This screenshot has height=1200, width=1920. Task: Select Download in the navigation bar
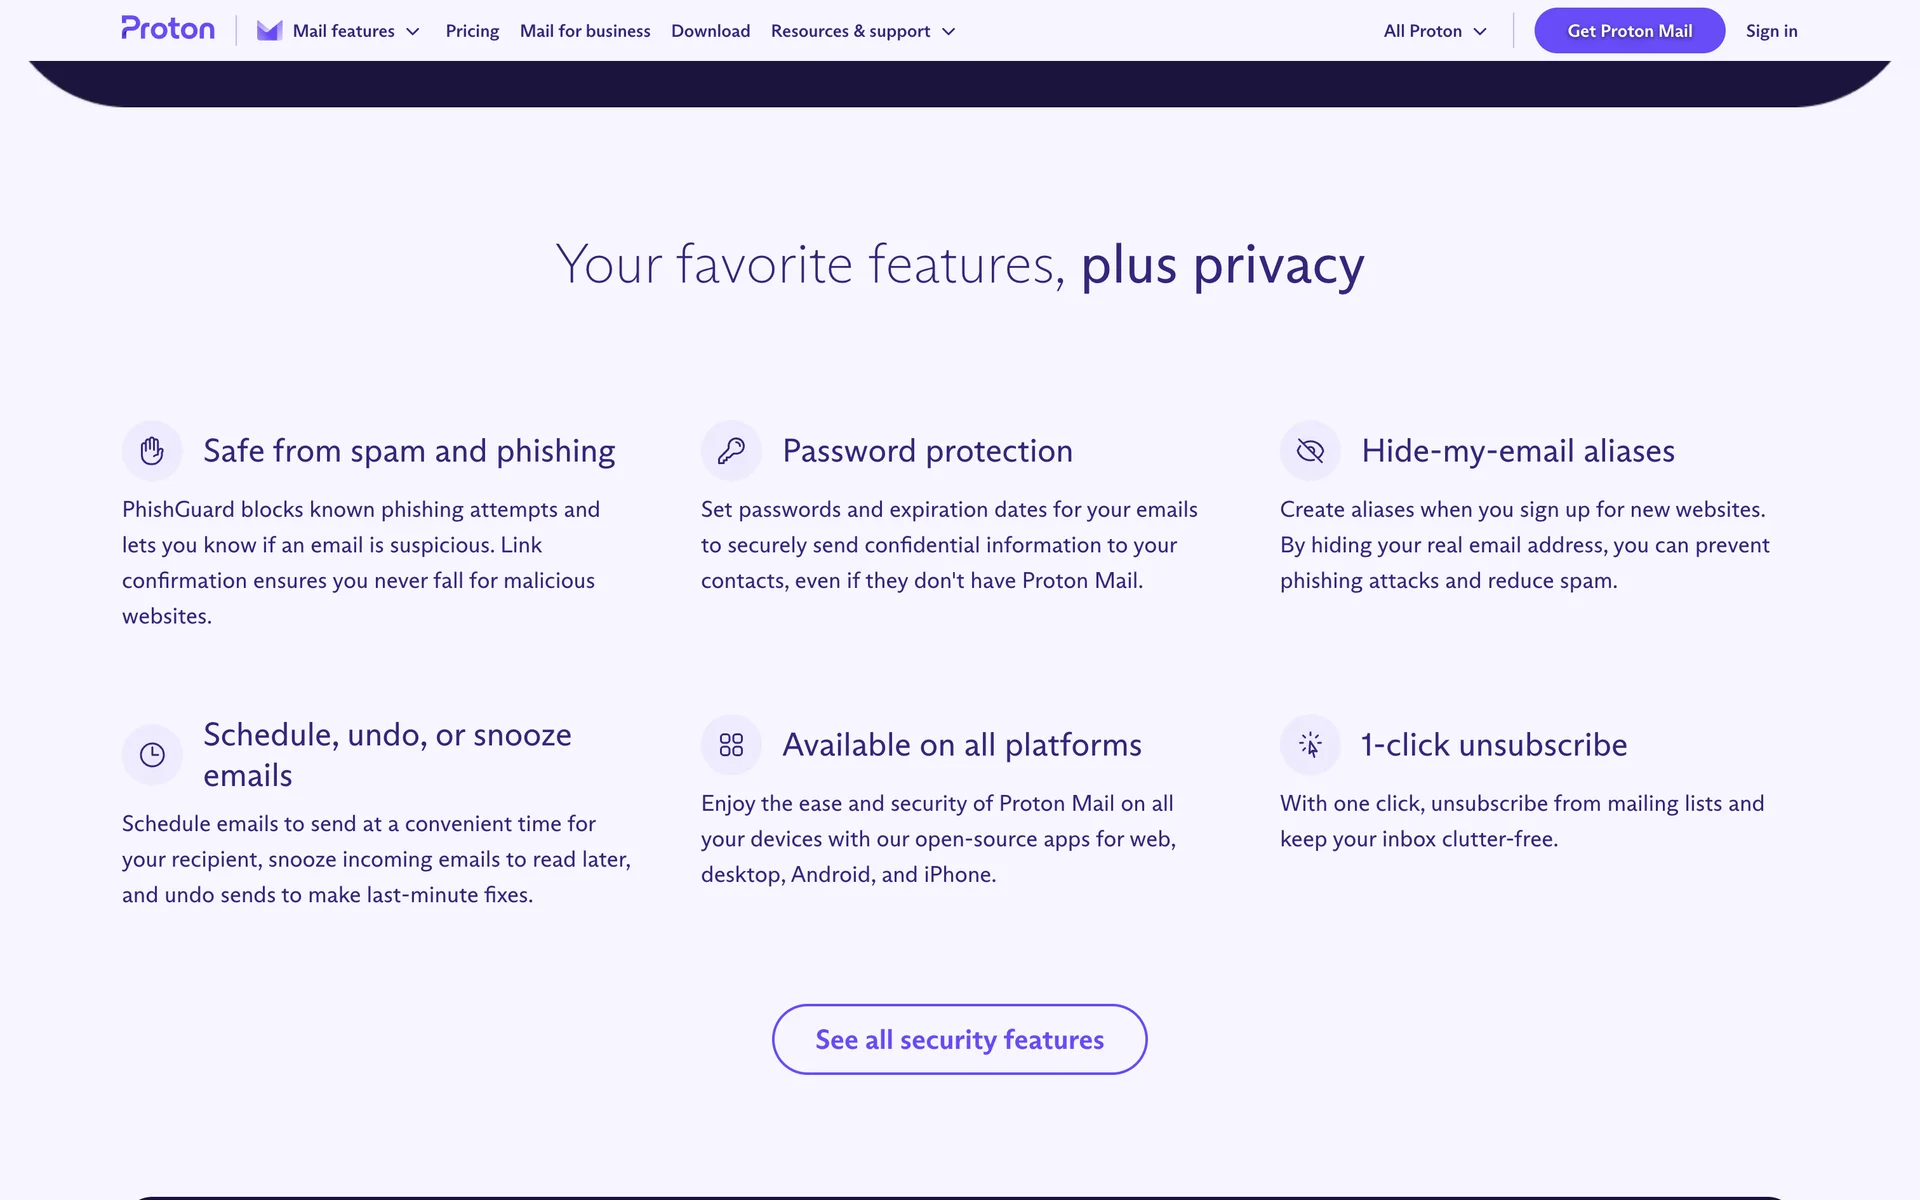(x=710, y=31)
